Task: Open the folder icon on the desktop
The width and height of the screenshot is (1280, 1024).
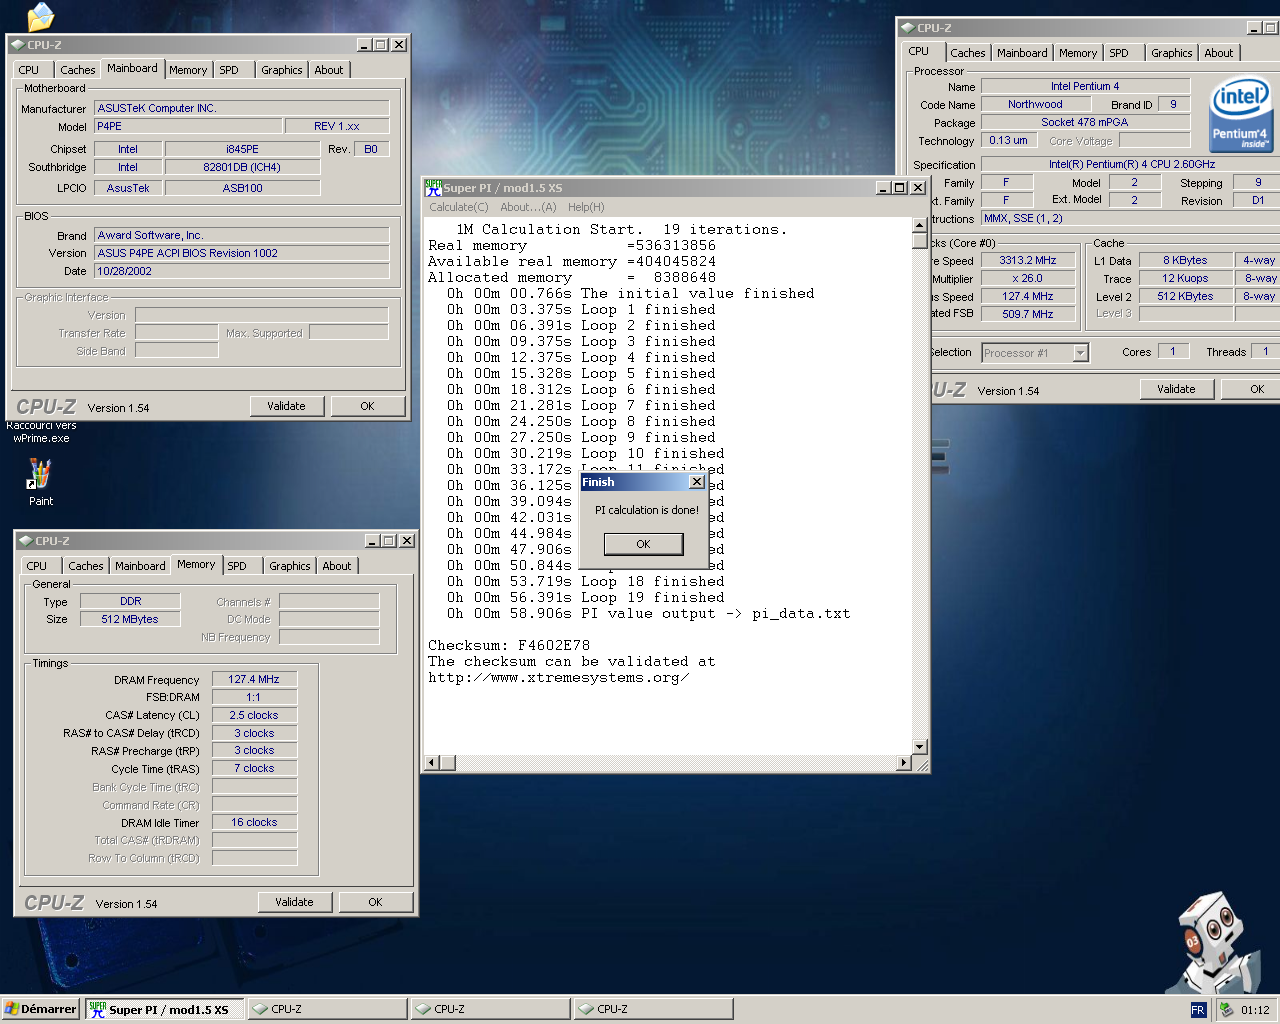Action: 40,15
